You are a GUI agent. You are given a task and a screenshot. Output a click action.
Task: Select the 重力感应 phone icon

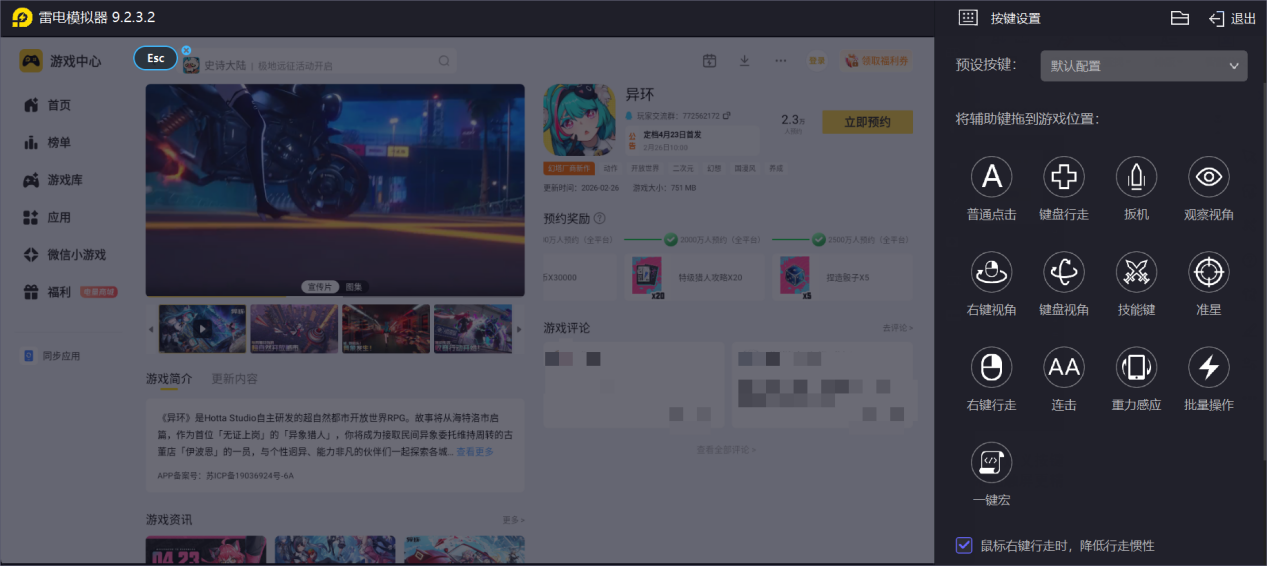(x=1136, y=367)
